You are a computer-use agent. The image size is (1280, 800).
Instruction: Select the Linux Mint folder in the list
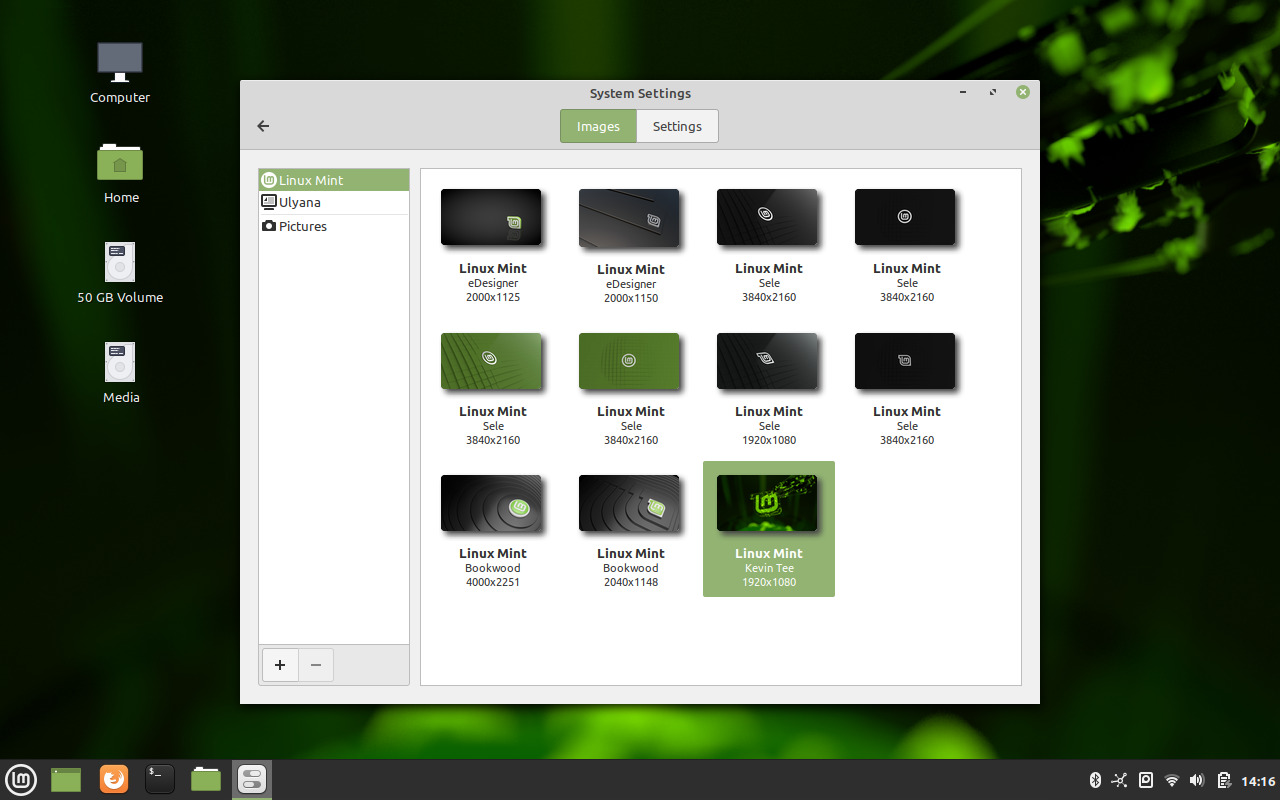pos(334,180)
